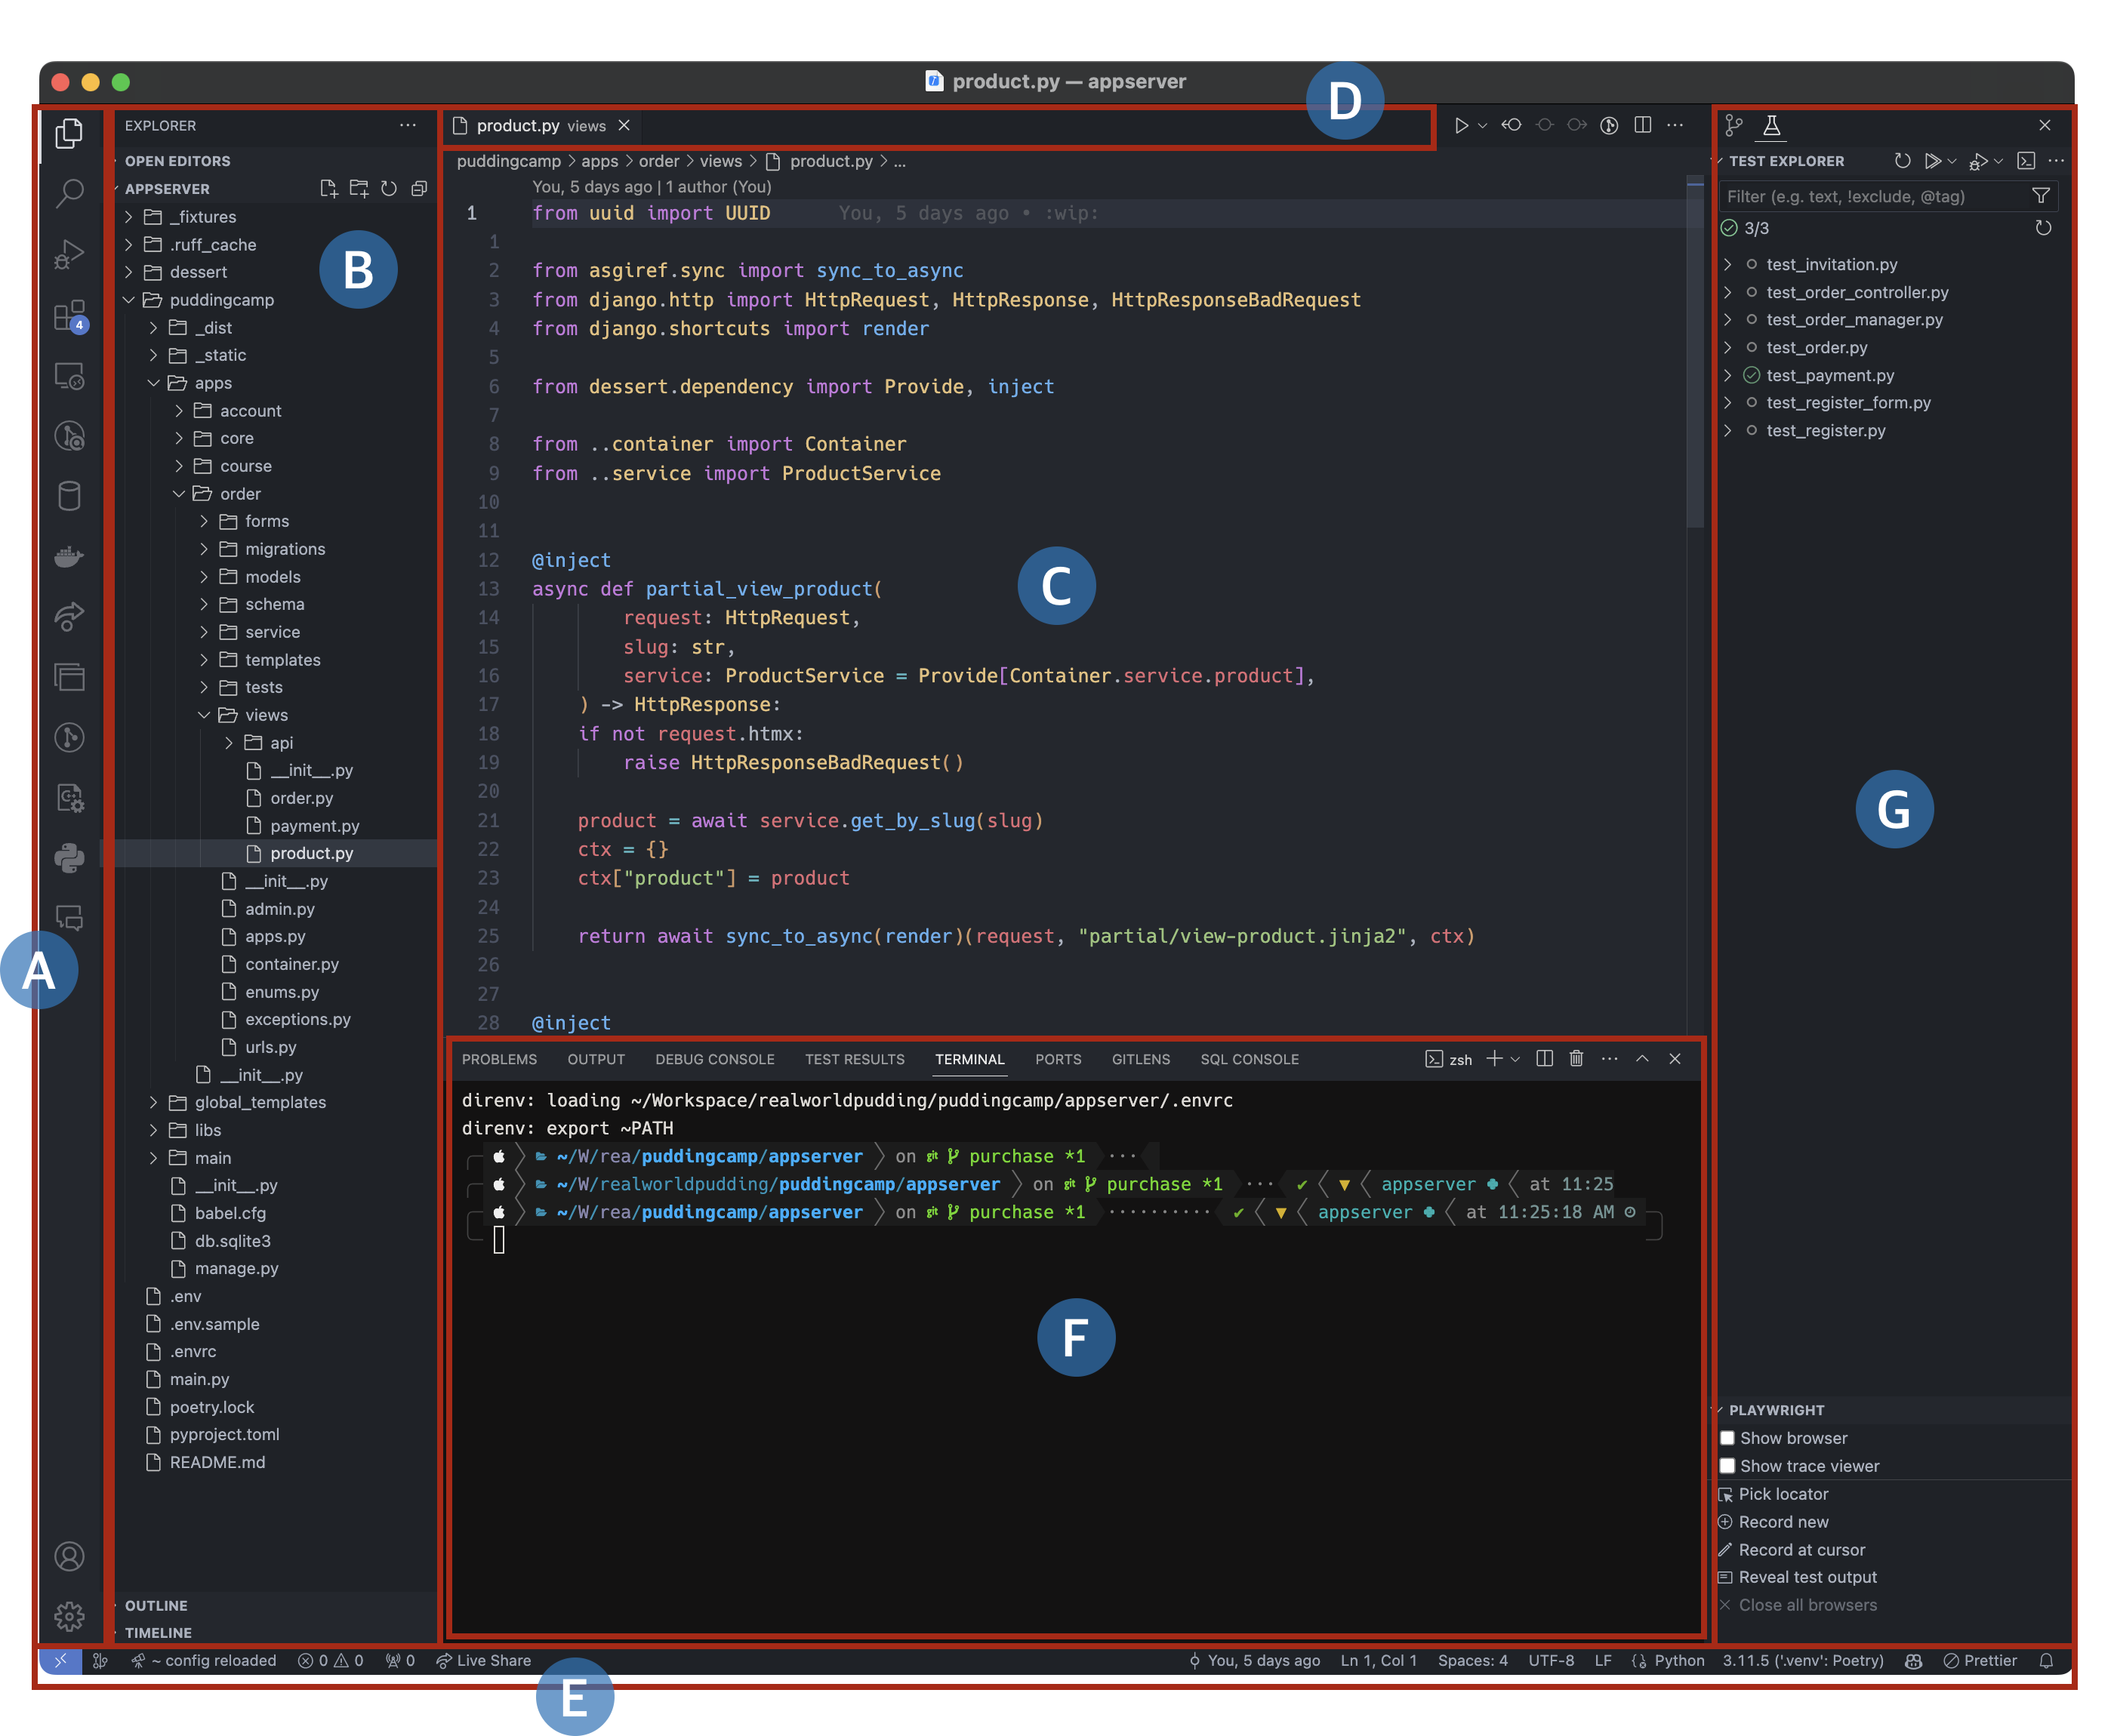Open the Test Explorer filter funnel
Viewport: 2114px width, 1736px height.
pyautogui.click(x=2041, y=196)
